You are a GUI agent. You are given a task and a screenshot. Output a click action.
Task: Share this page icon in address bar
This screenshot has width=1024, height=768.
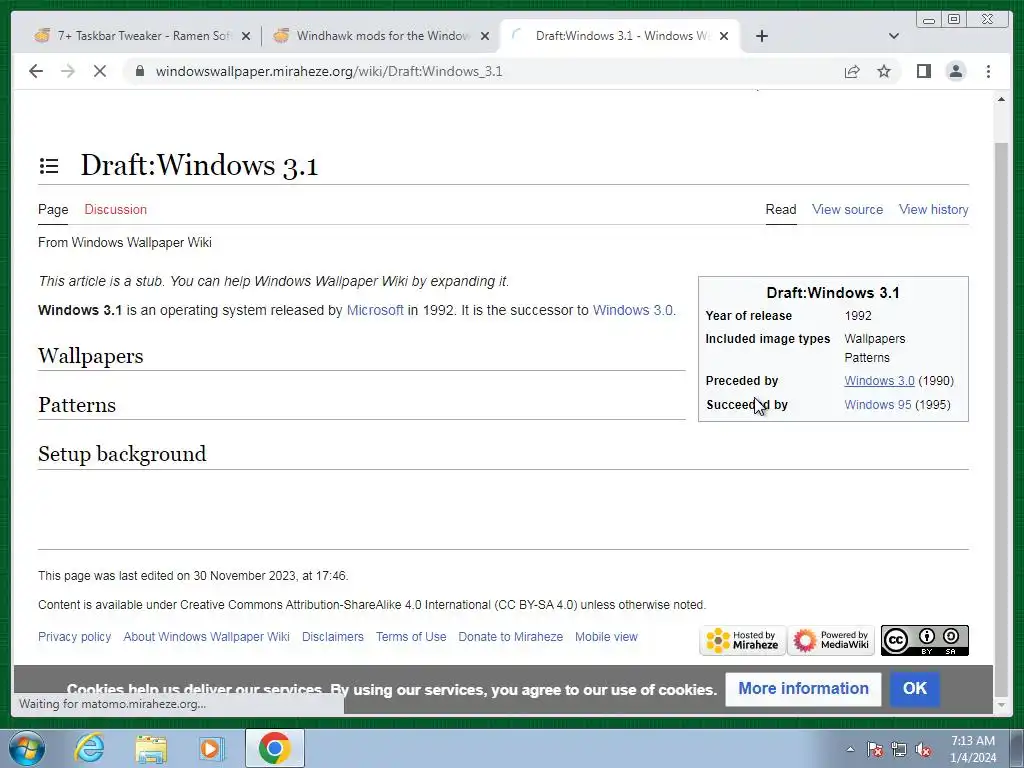[852, 71]
